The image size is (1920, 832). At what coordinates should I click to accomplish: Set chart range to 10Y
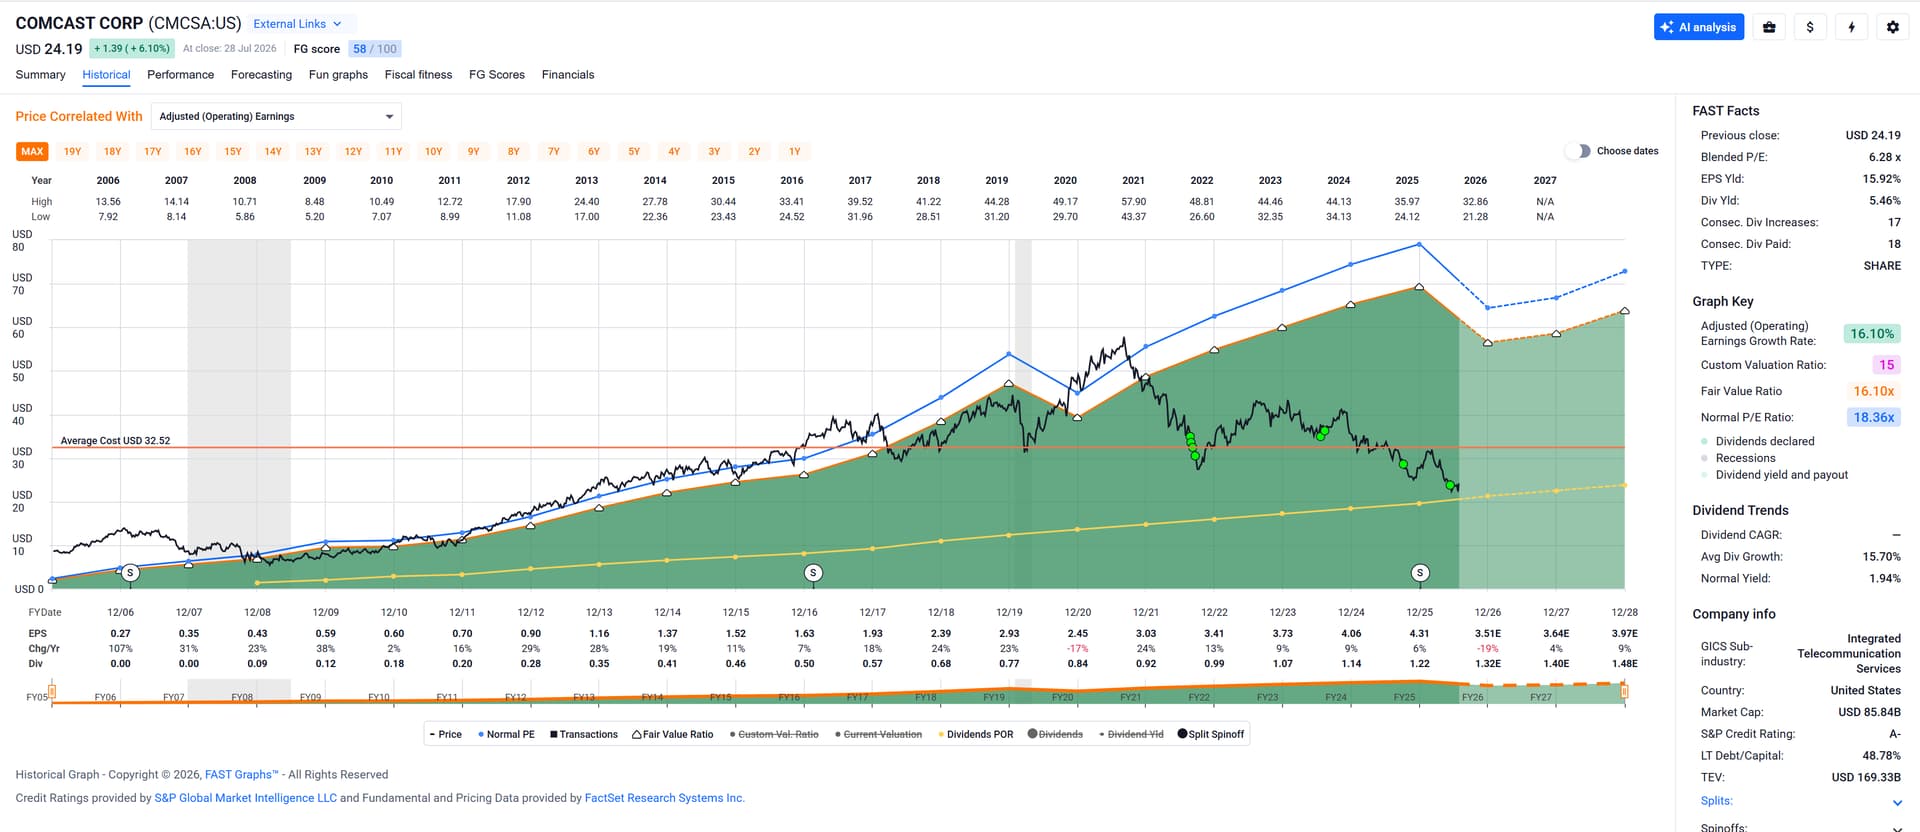pyautogui.click(x=433, y=151)
